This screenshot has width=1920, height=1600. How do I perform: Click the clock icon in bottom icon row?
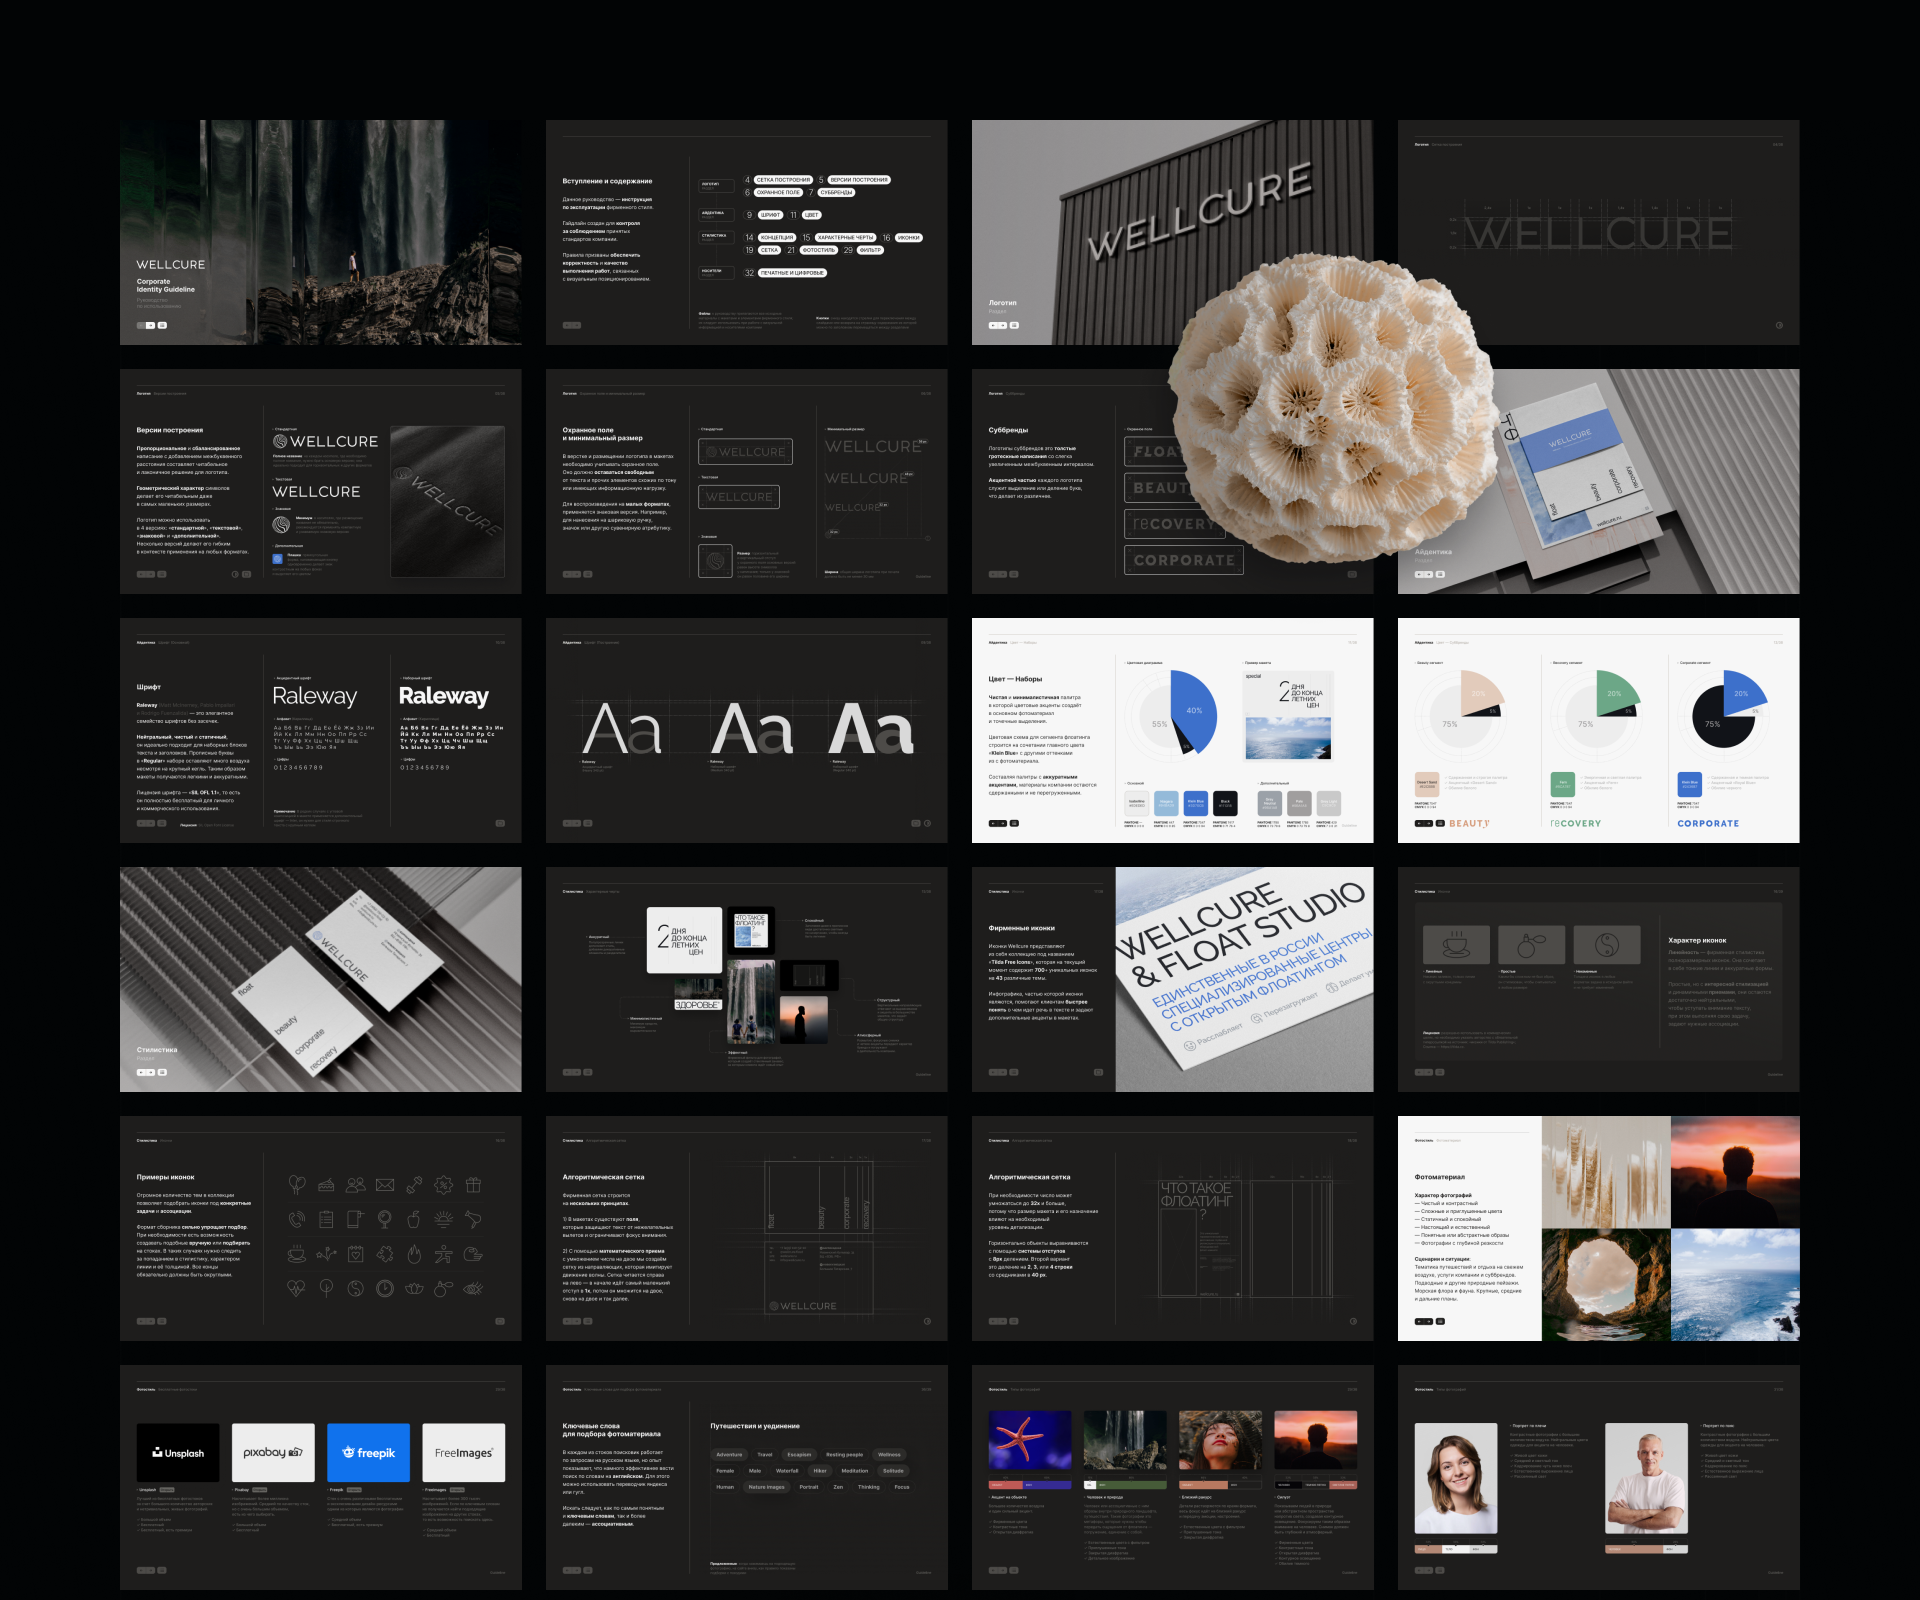coord(385,1288)
